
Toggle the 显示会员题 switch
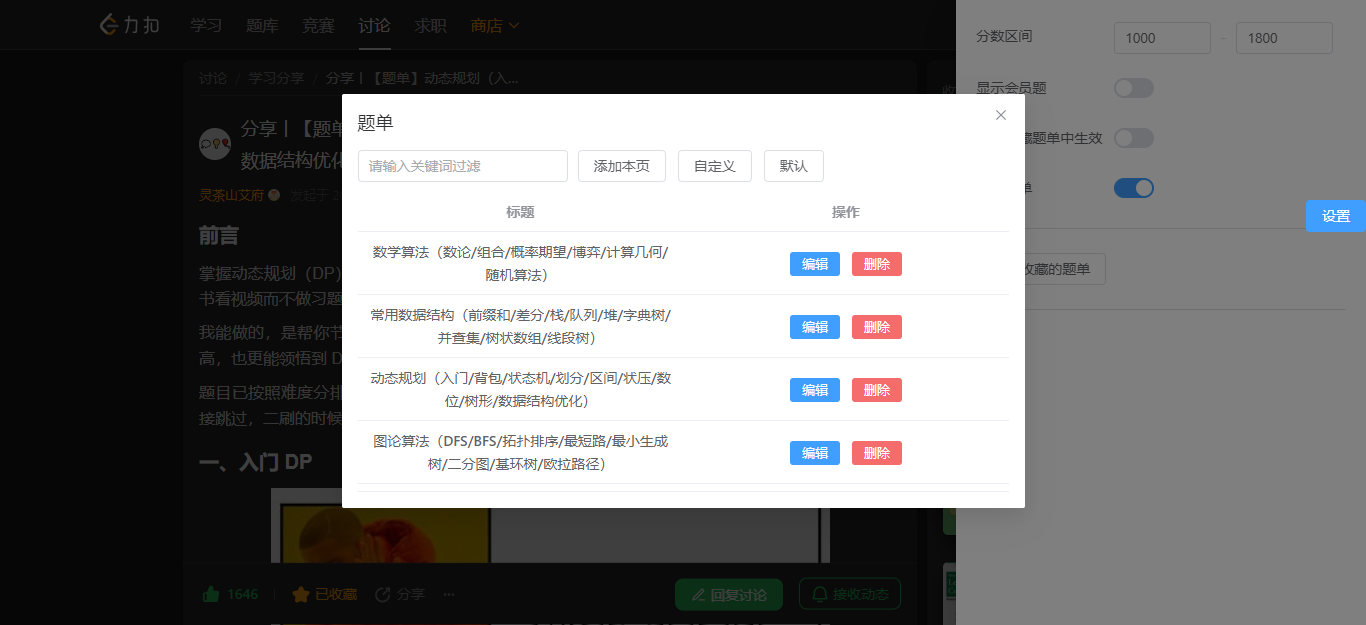1134,88
